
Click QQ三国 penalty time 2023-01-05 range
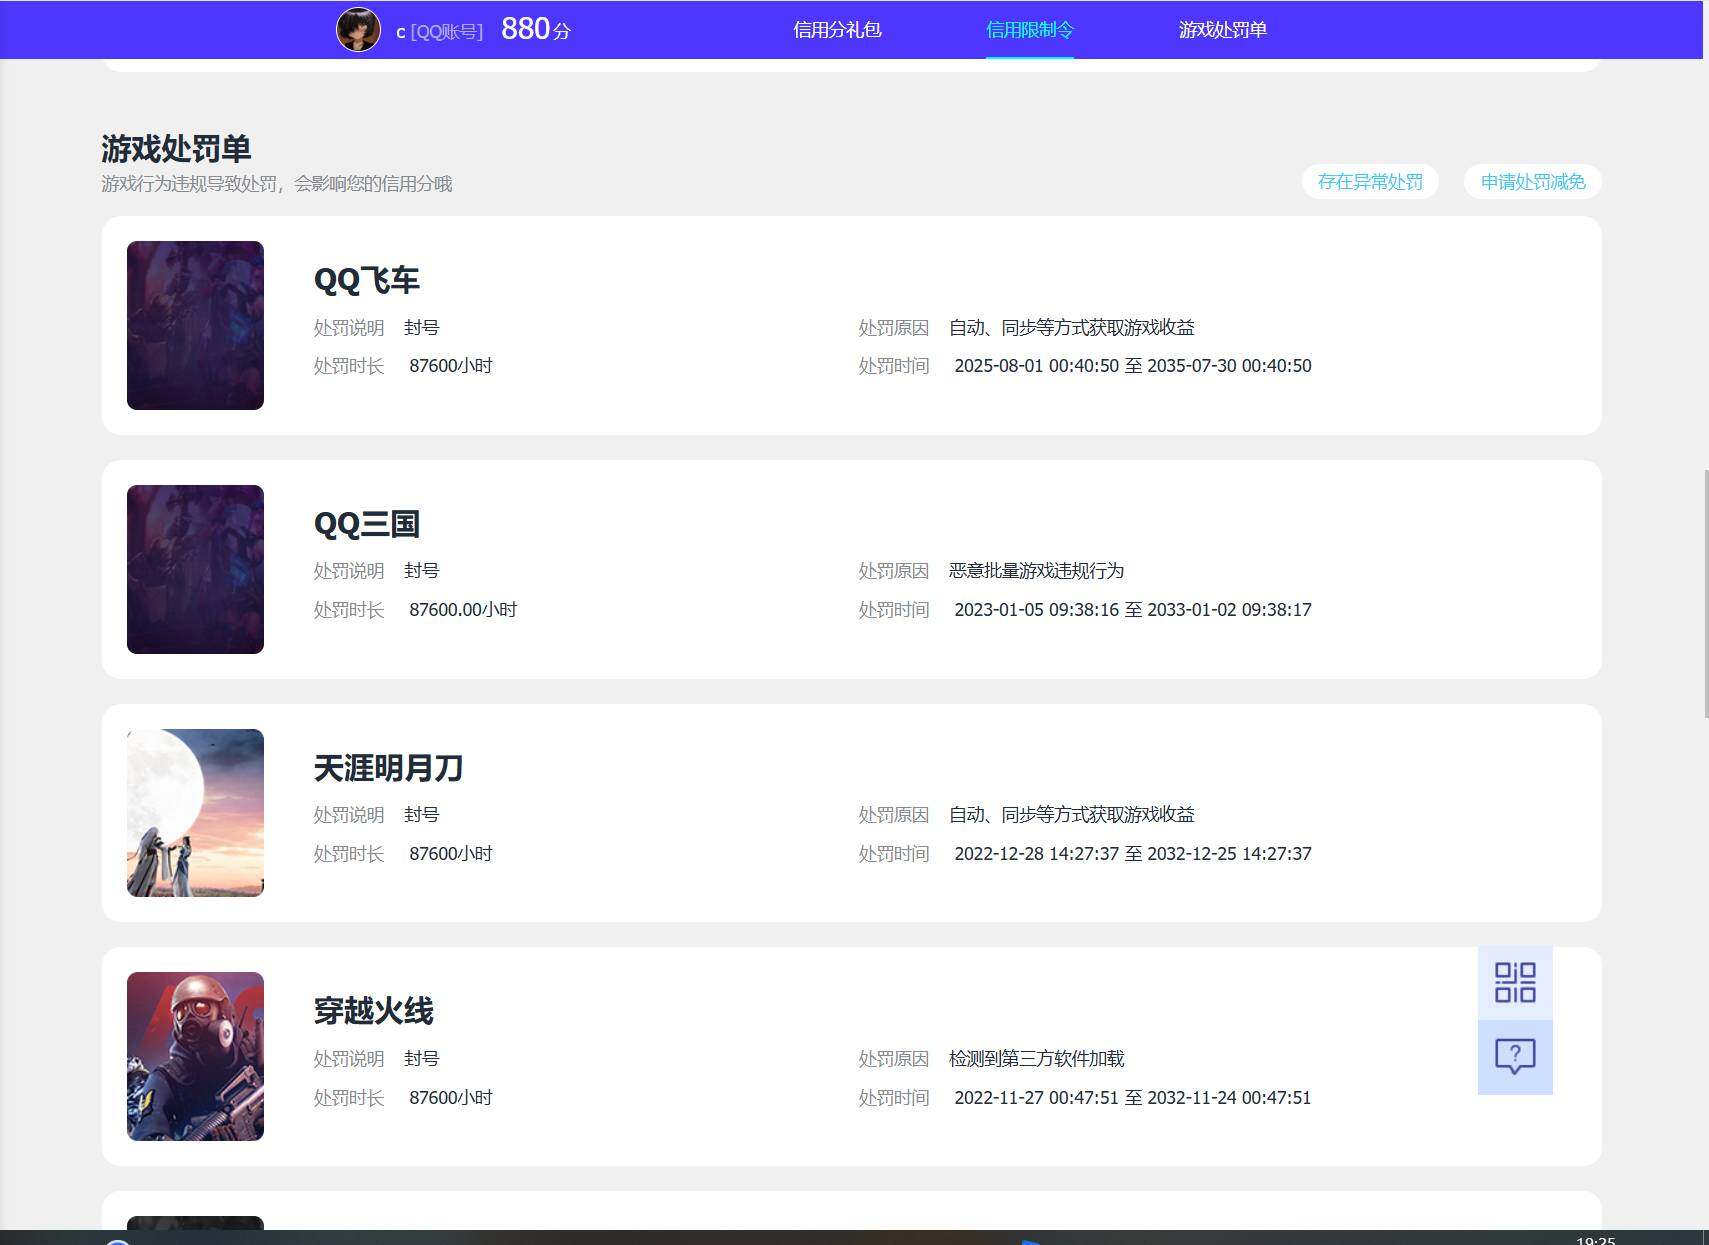(1133, 610)
